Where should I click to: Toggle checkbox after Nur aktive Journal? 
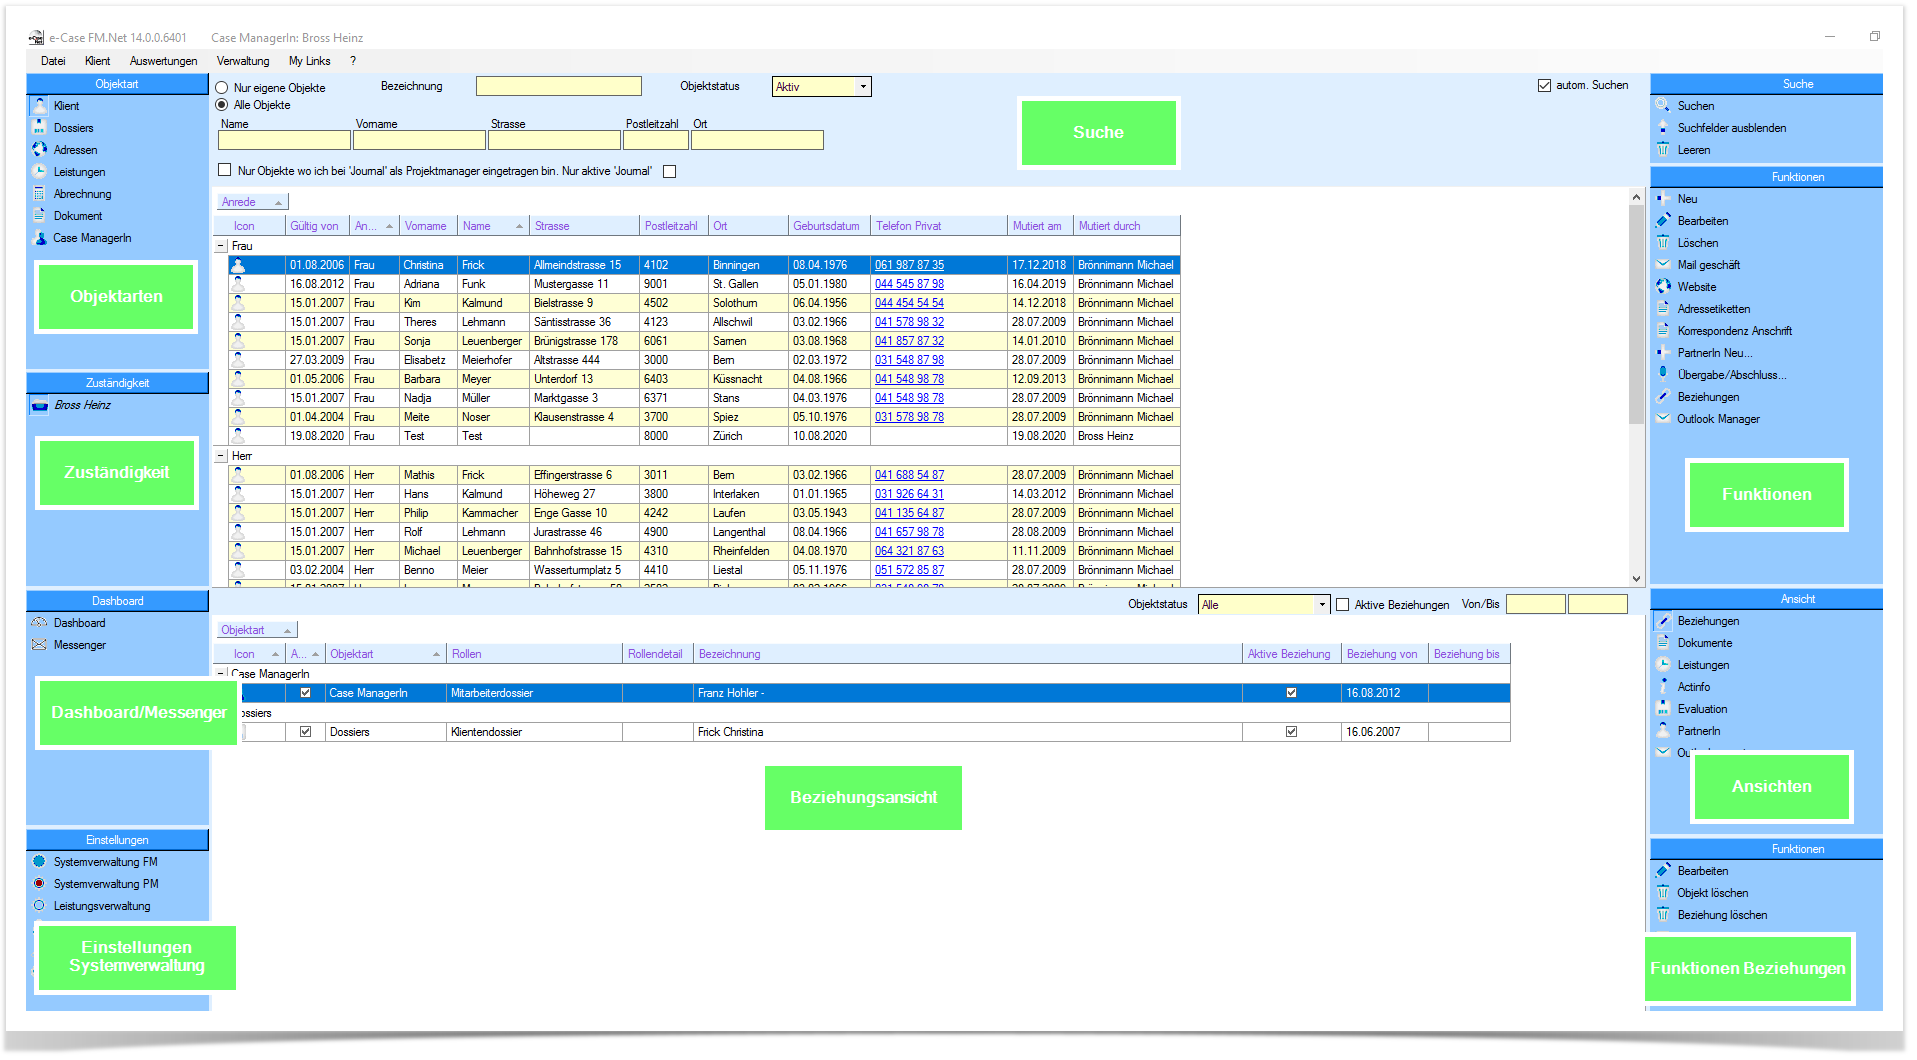point(670,171)
